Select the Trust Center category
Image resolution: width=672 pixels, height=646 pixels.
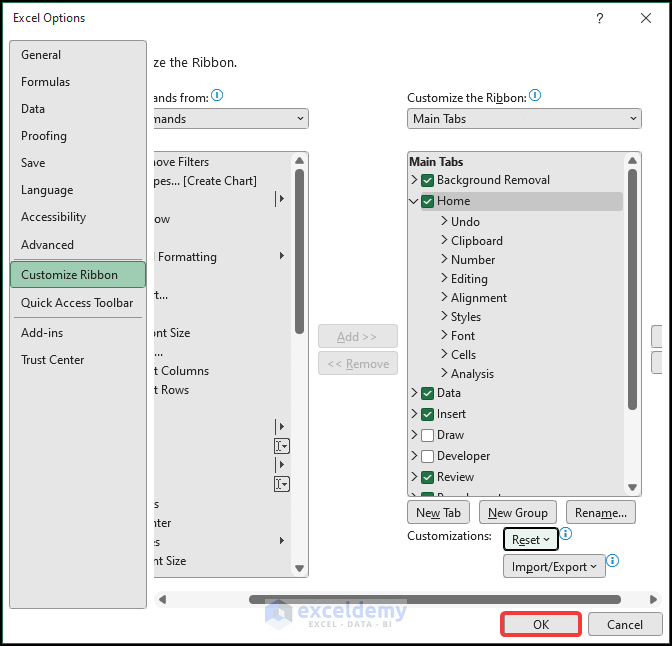(53, 360)
